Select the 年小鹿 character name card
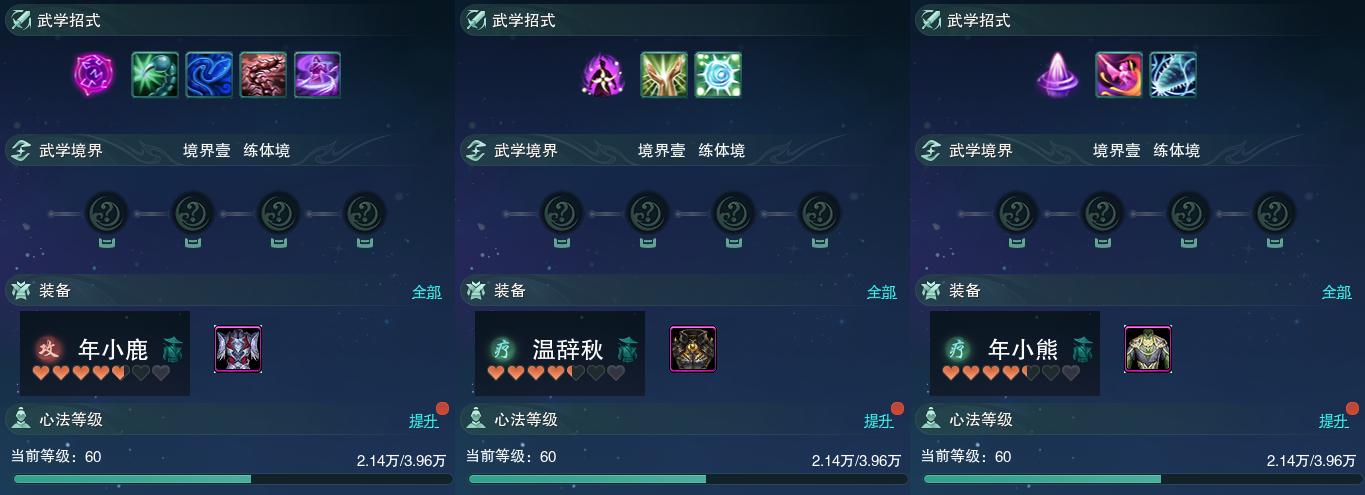 click(105, 353)
